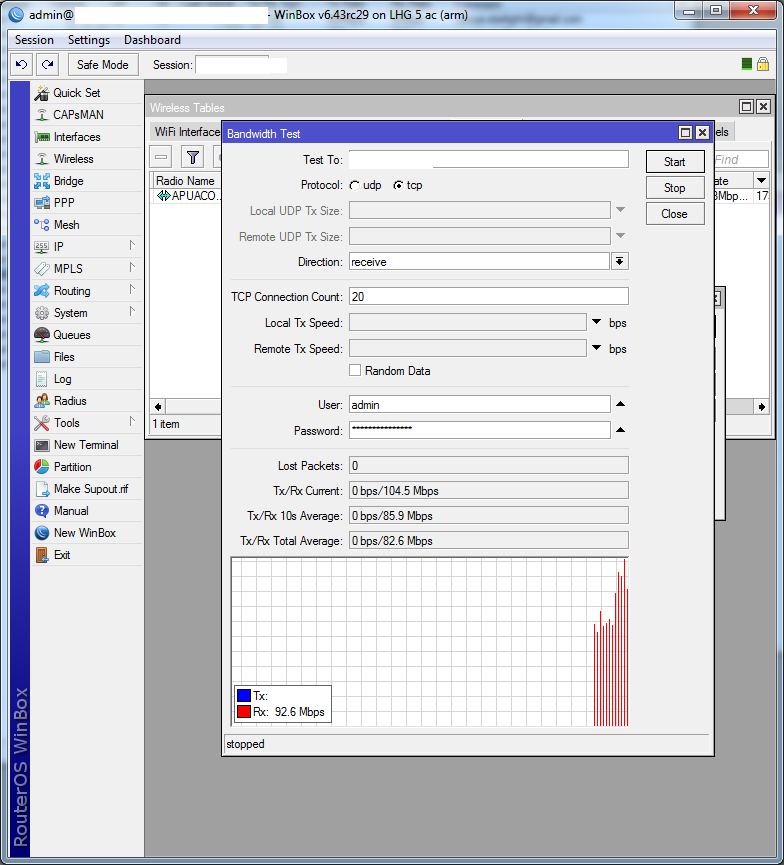Open Log in the sidebar
This screenshot has height=865, width=784.
[x=87, y=379]
